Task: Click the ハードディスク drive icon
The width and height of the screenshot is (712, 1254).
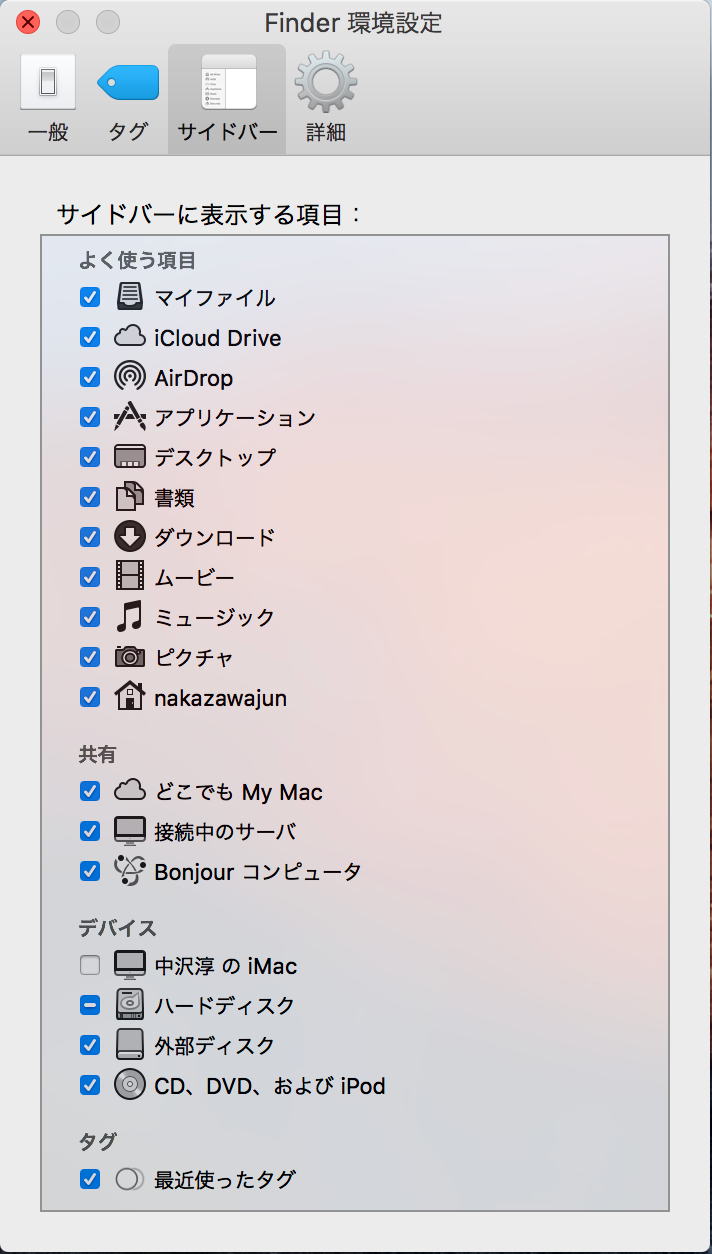Action: tap(130, 1005)
